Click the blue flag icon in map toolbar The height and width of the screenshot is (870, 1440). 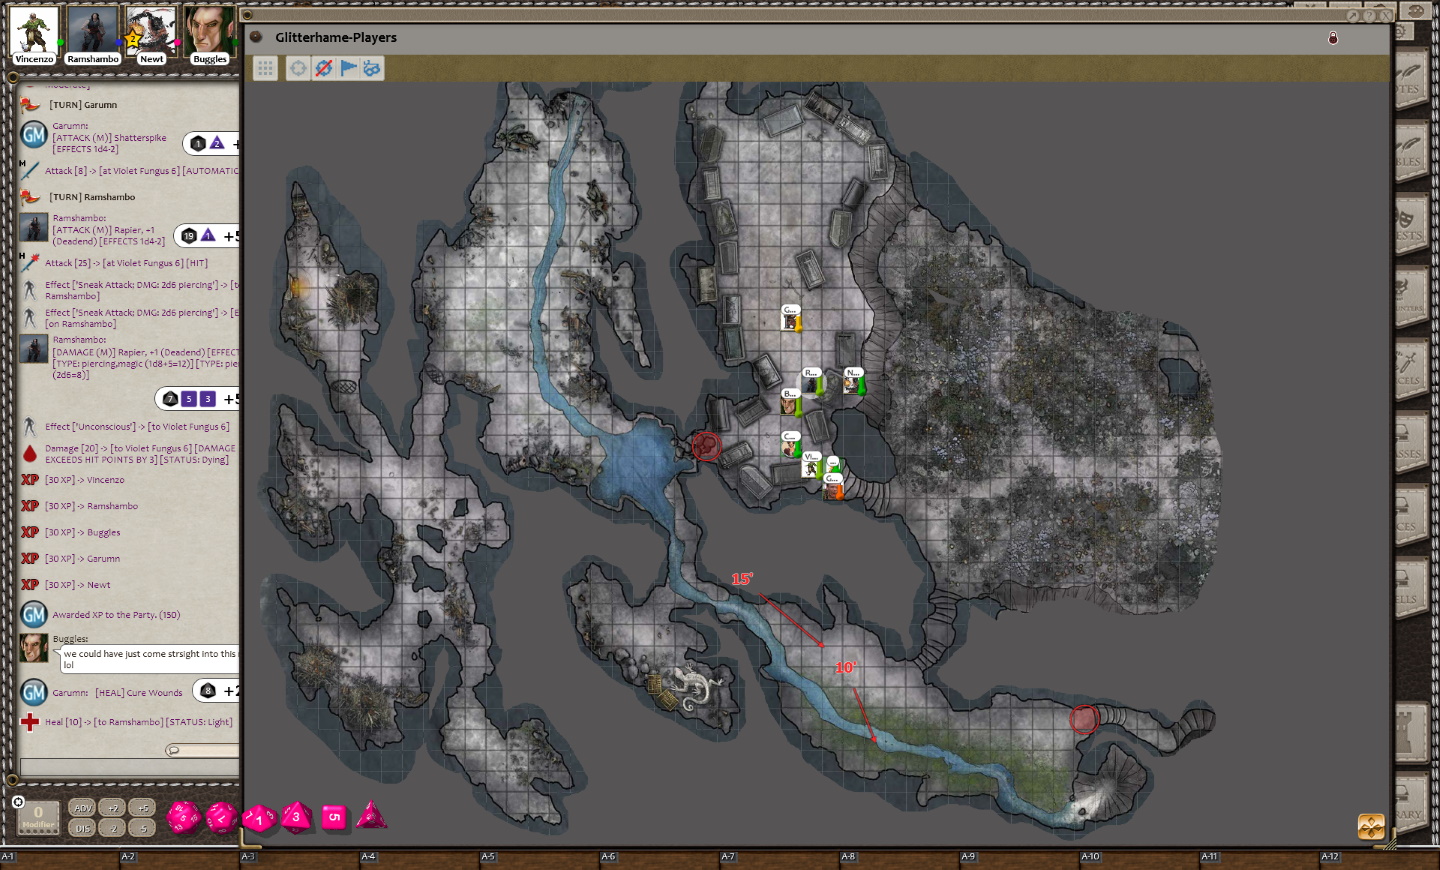[348, 68]
